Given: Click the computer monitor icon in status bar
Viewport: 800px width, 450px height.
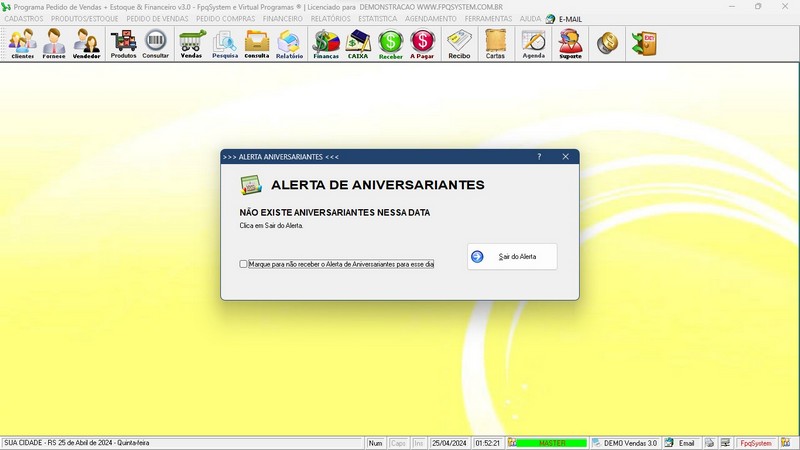Looking at the screenshot, I should coord(725,443).
